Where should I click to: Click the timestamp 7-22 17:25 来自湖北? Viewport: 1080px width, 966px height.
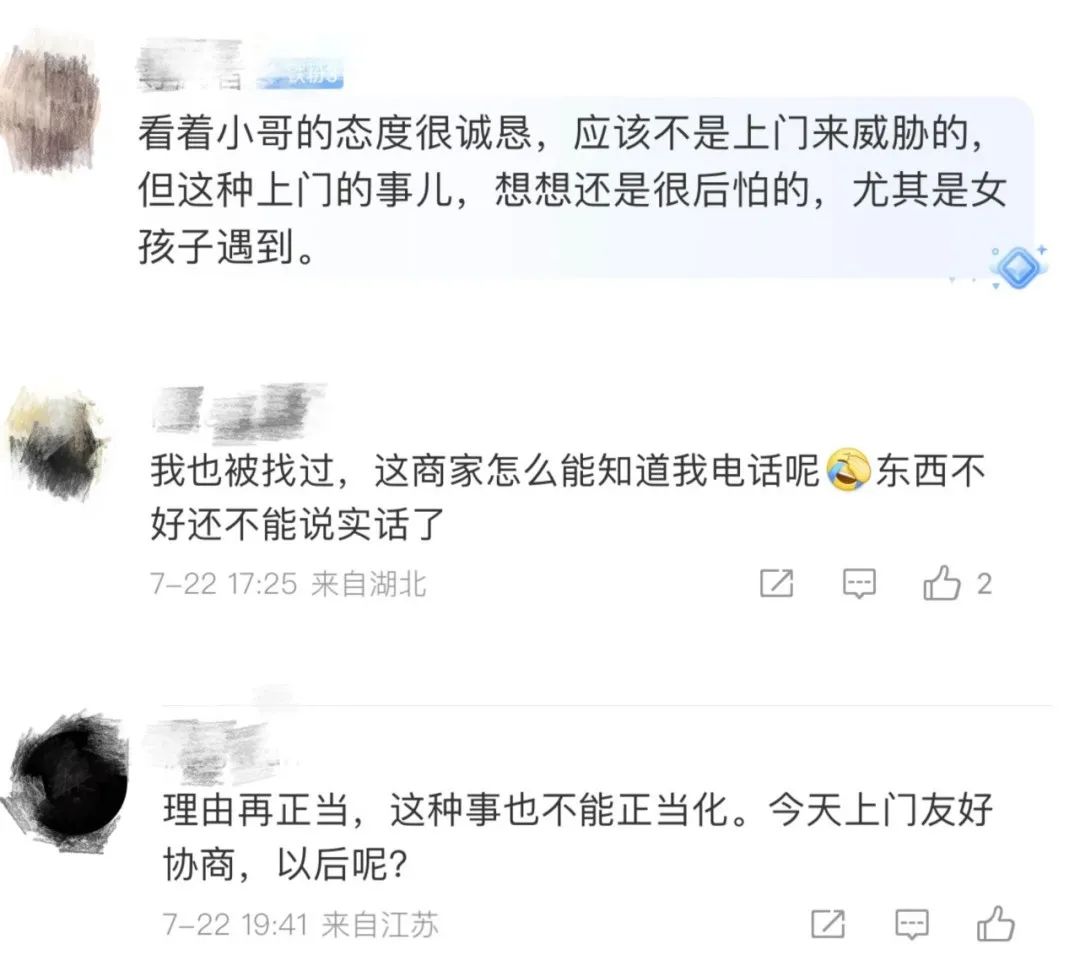289,584
